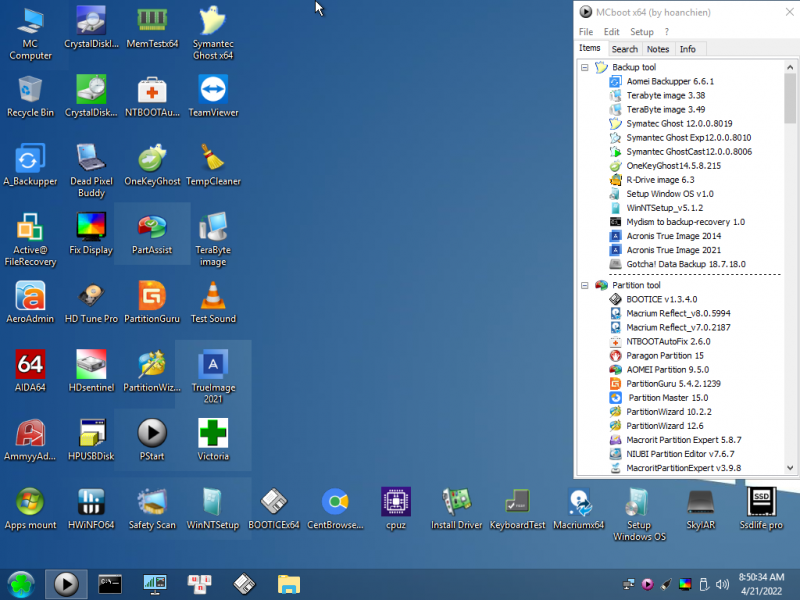Select Macrium Reflect_v8.0.5994 entry
Image resolution: width=800 pixels, height=600 pixels.
[x=677, y=313]
